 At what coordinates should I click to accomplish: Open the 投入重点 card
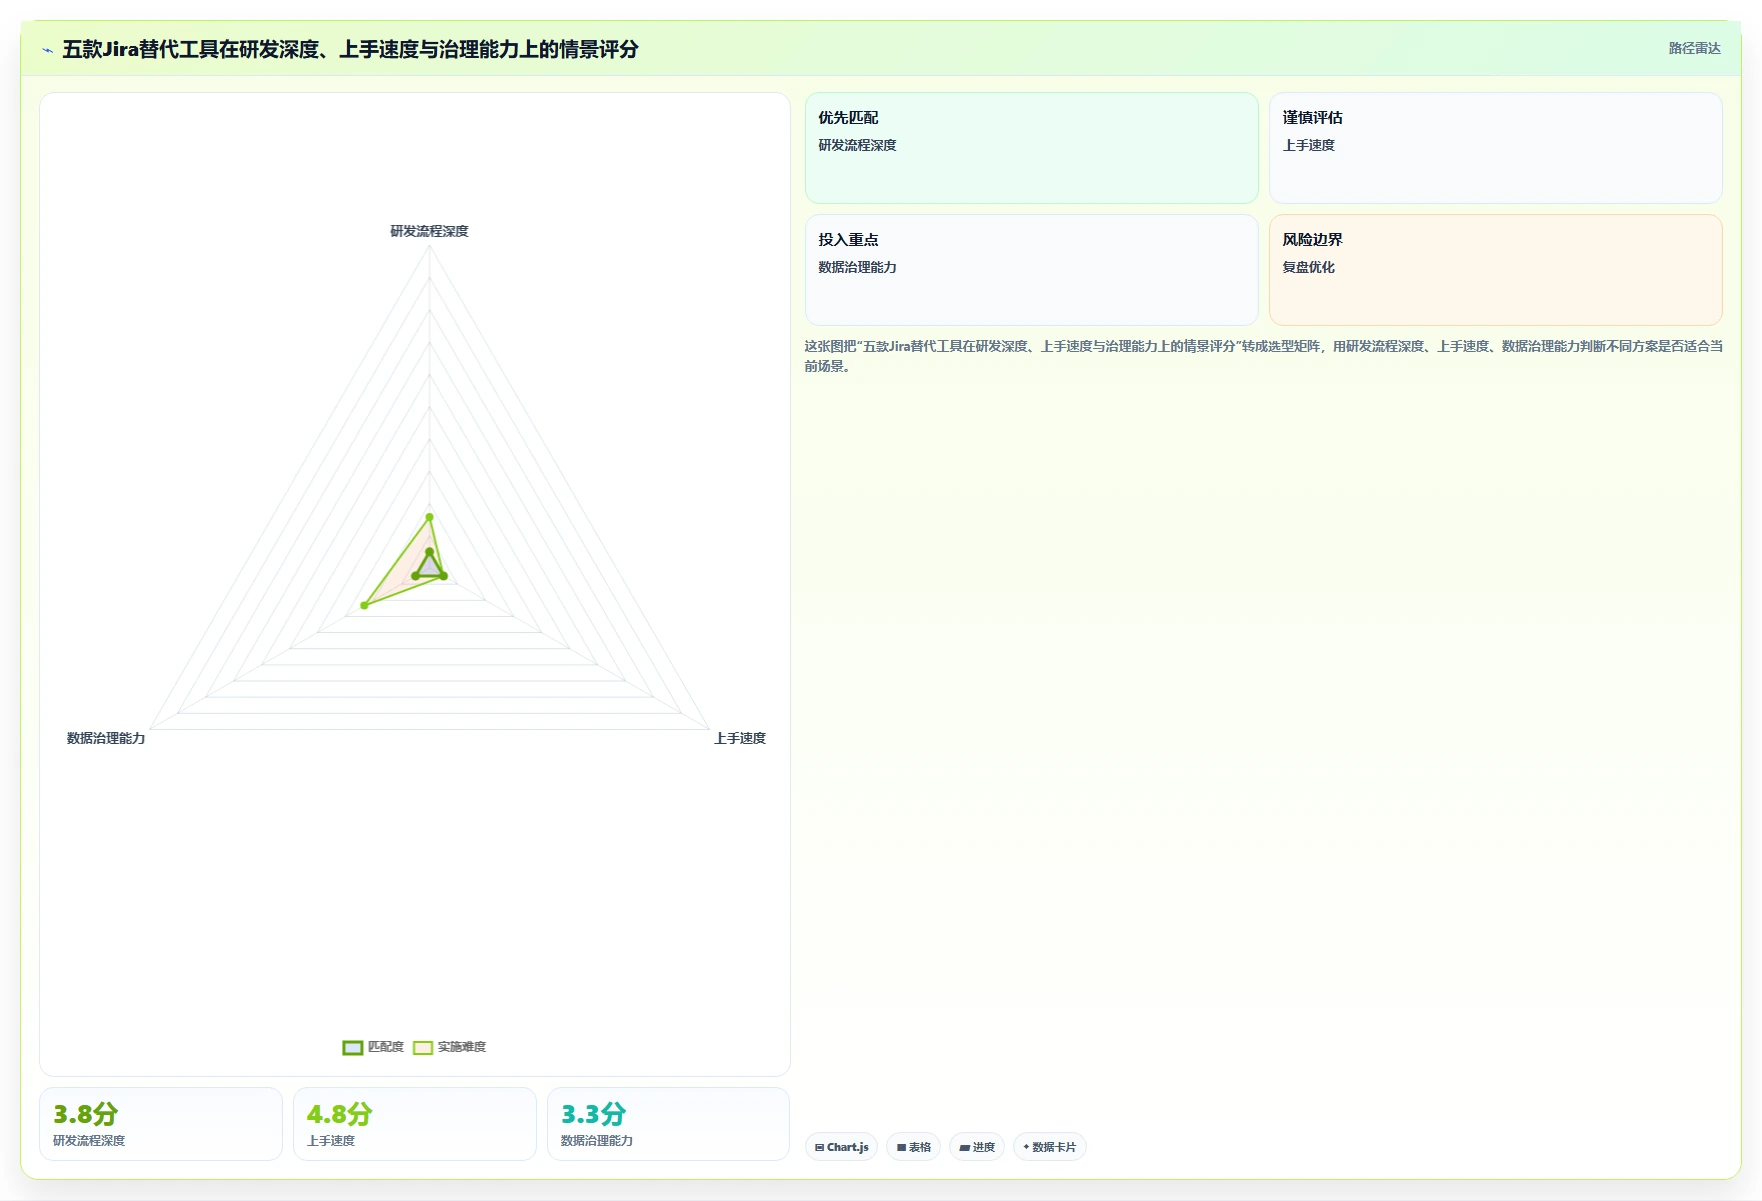click(1031, 270)
